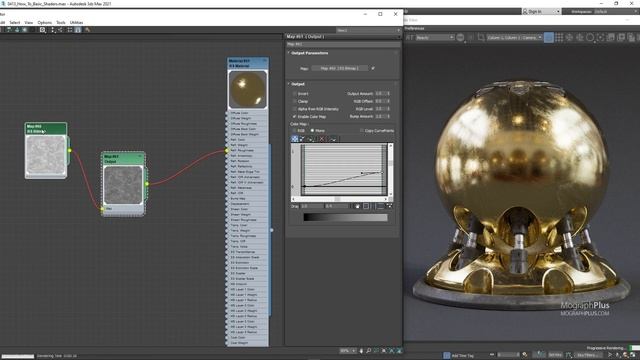The height and width of the screenshot is (360, 640).
Task: Open the Select menu
Action: coord(15,22)
